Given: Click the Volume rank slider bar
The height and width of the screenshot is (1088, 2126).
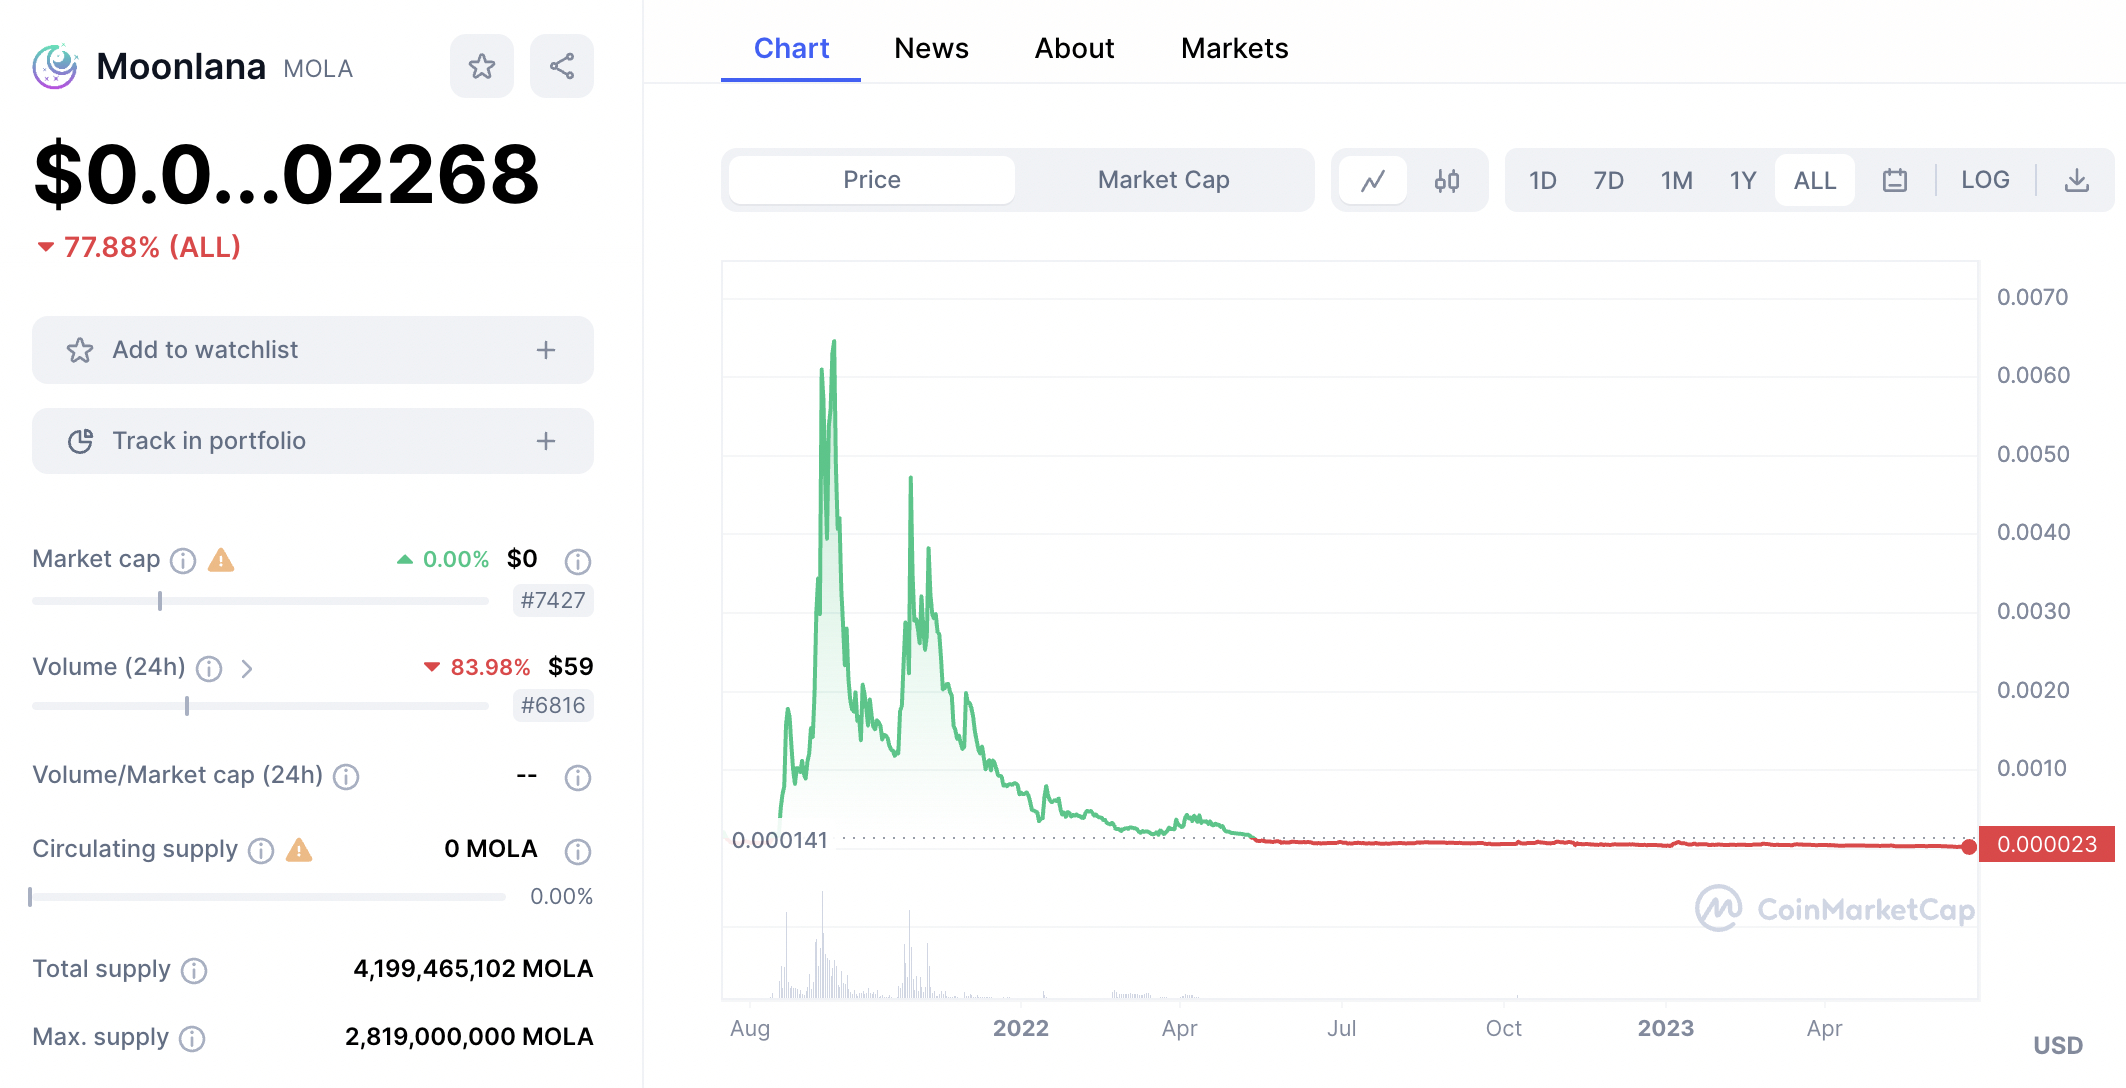Looking at the screenshot, I should point(260,706).
